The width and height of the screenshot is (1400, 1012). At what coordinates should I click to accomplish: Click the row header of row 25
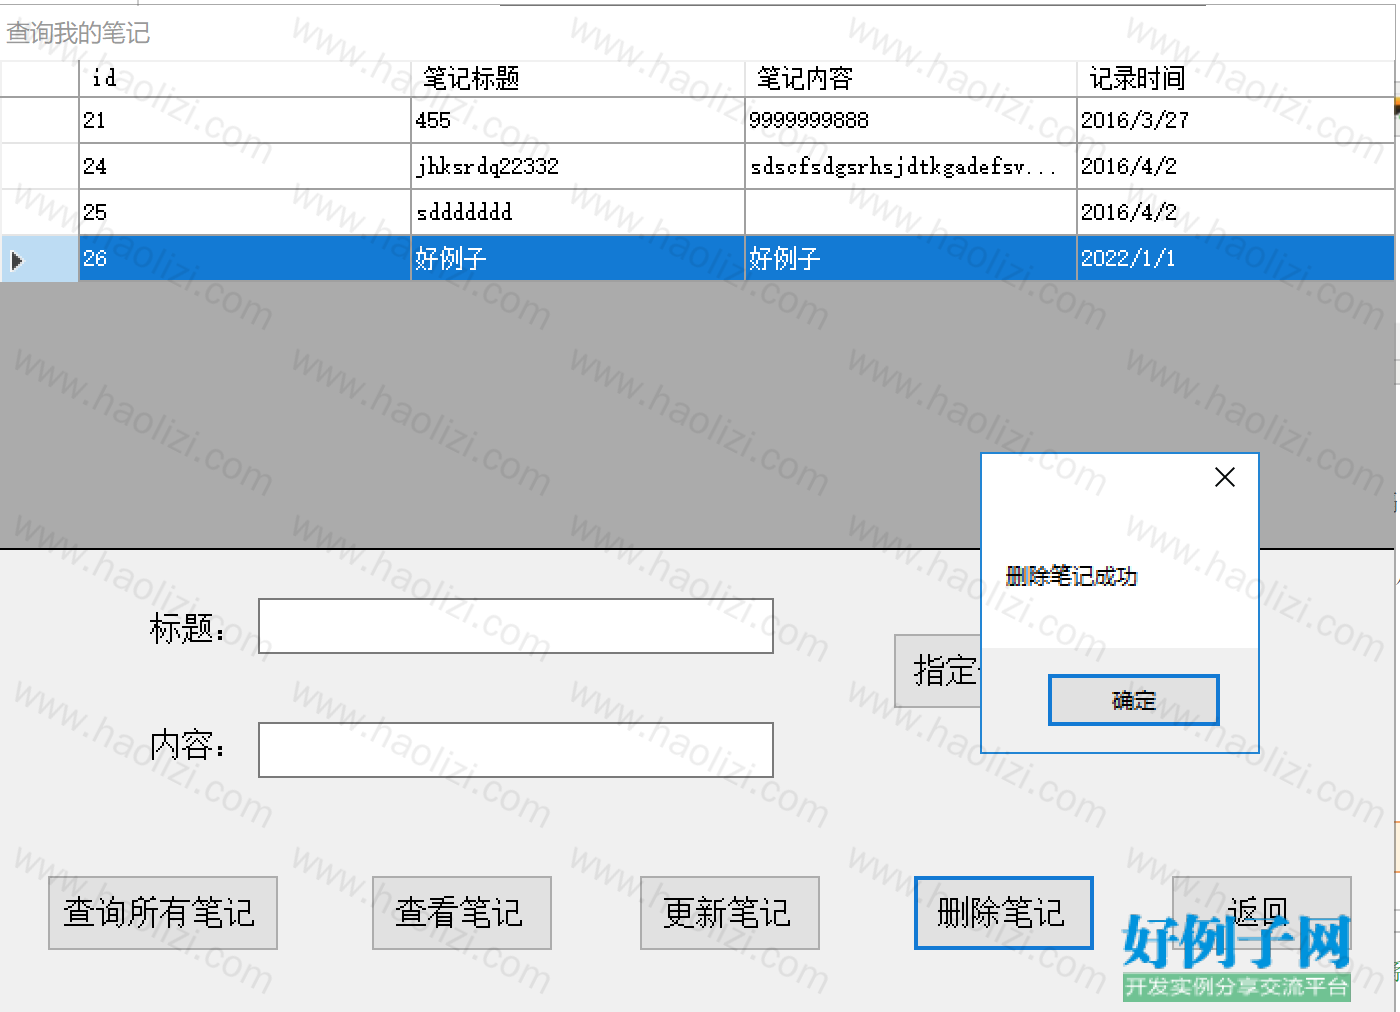click(39, 212)
